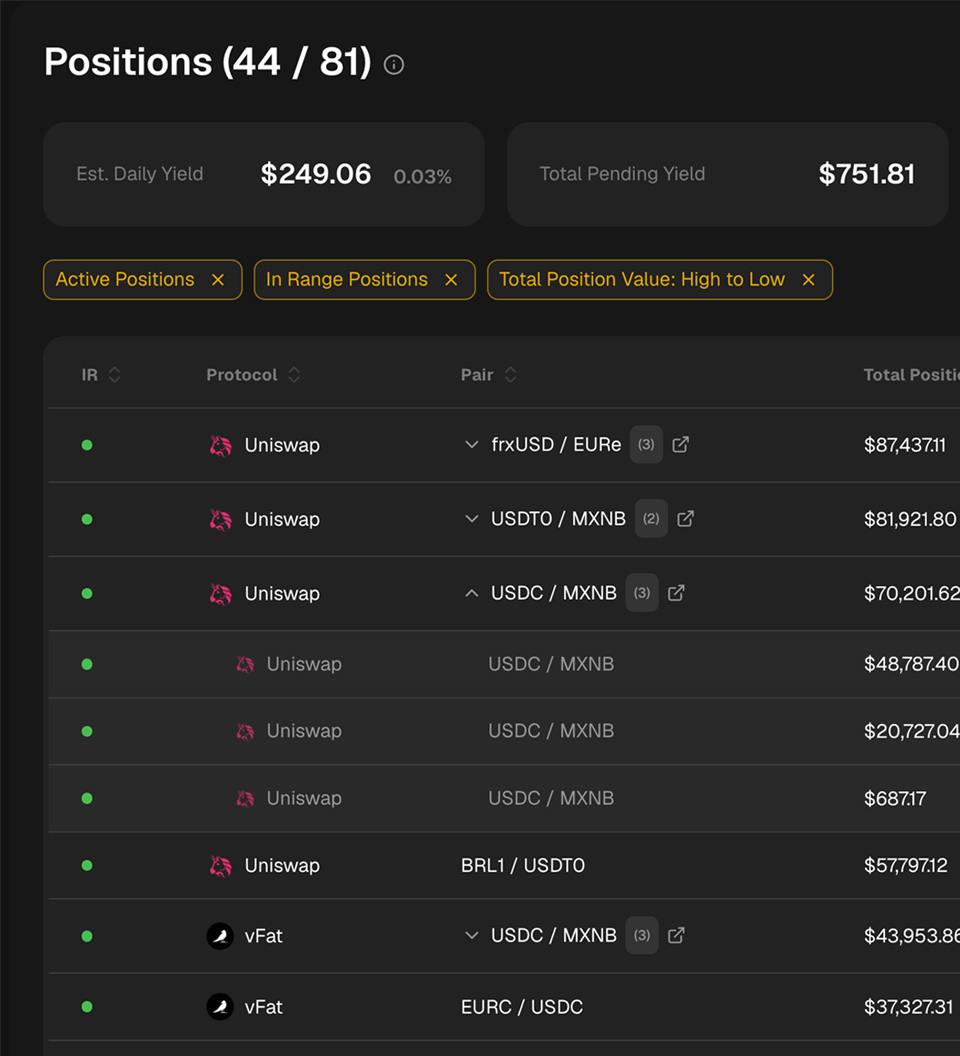Click the frxUSD / EURe pair name

(556, 444)
